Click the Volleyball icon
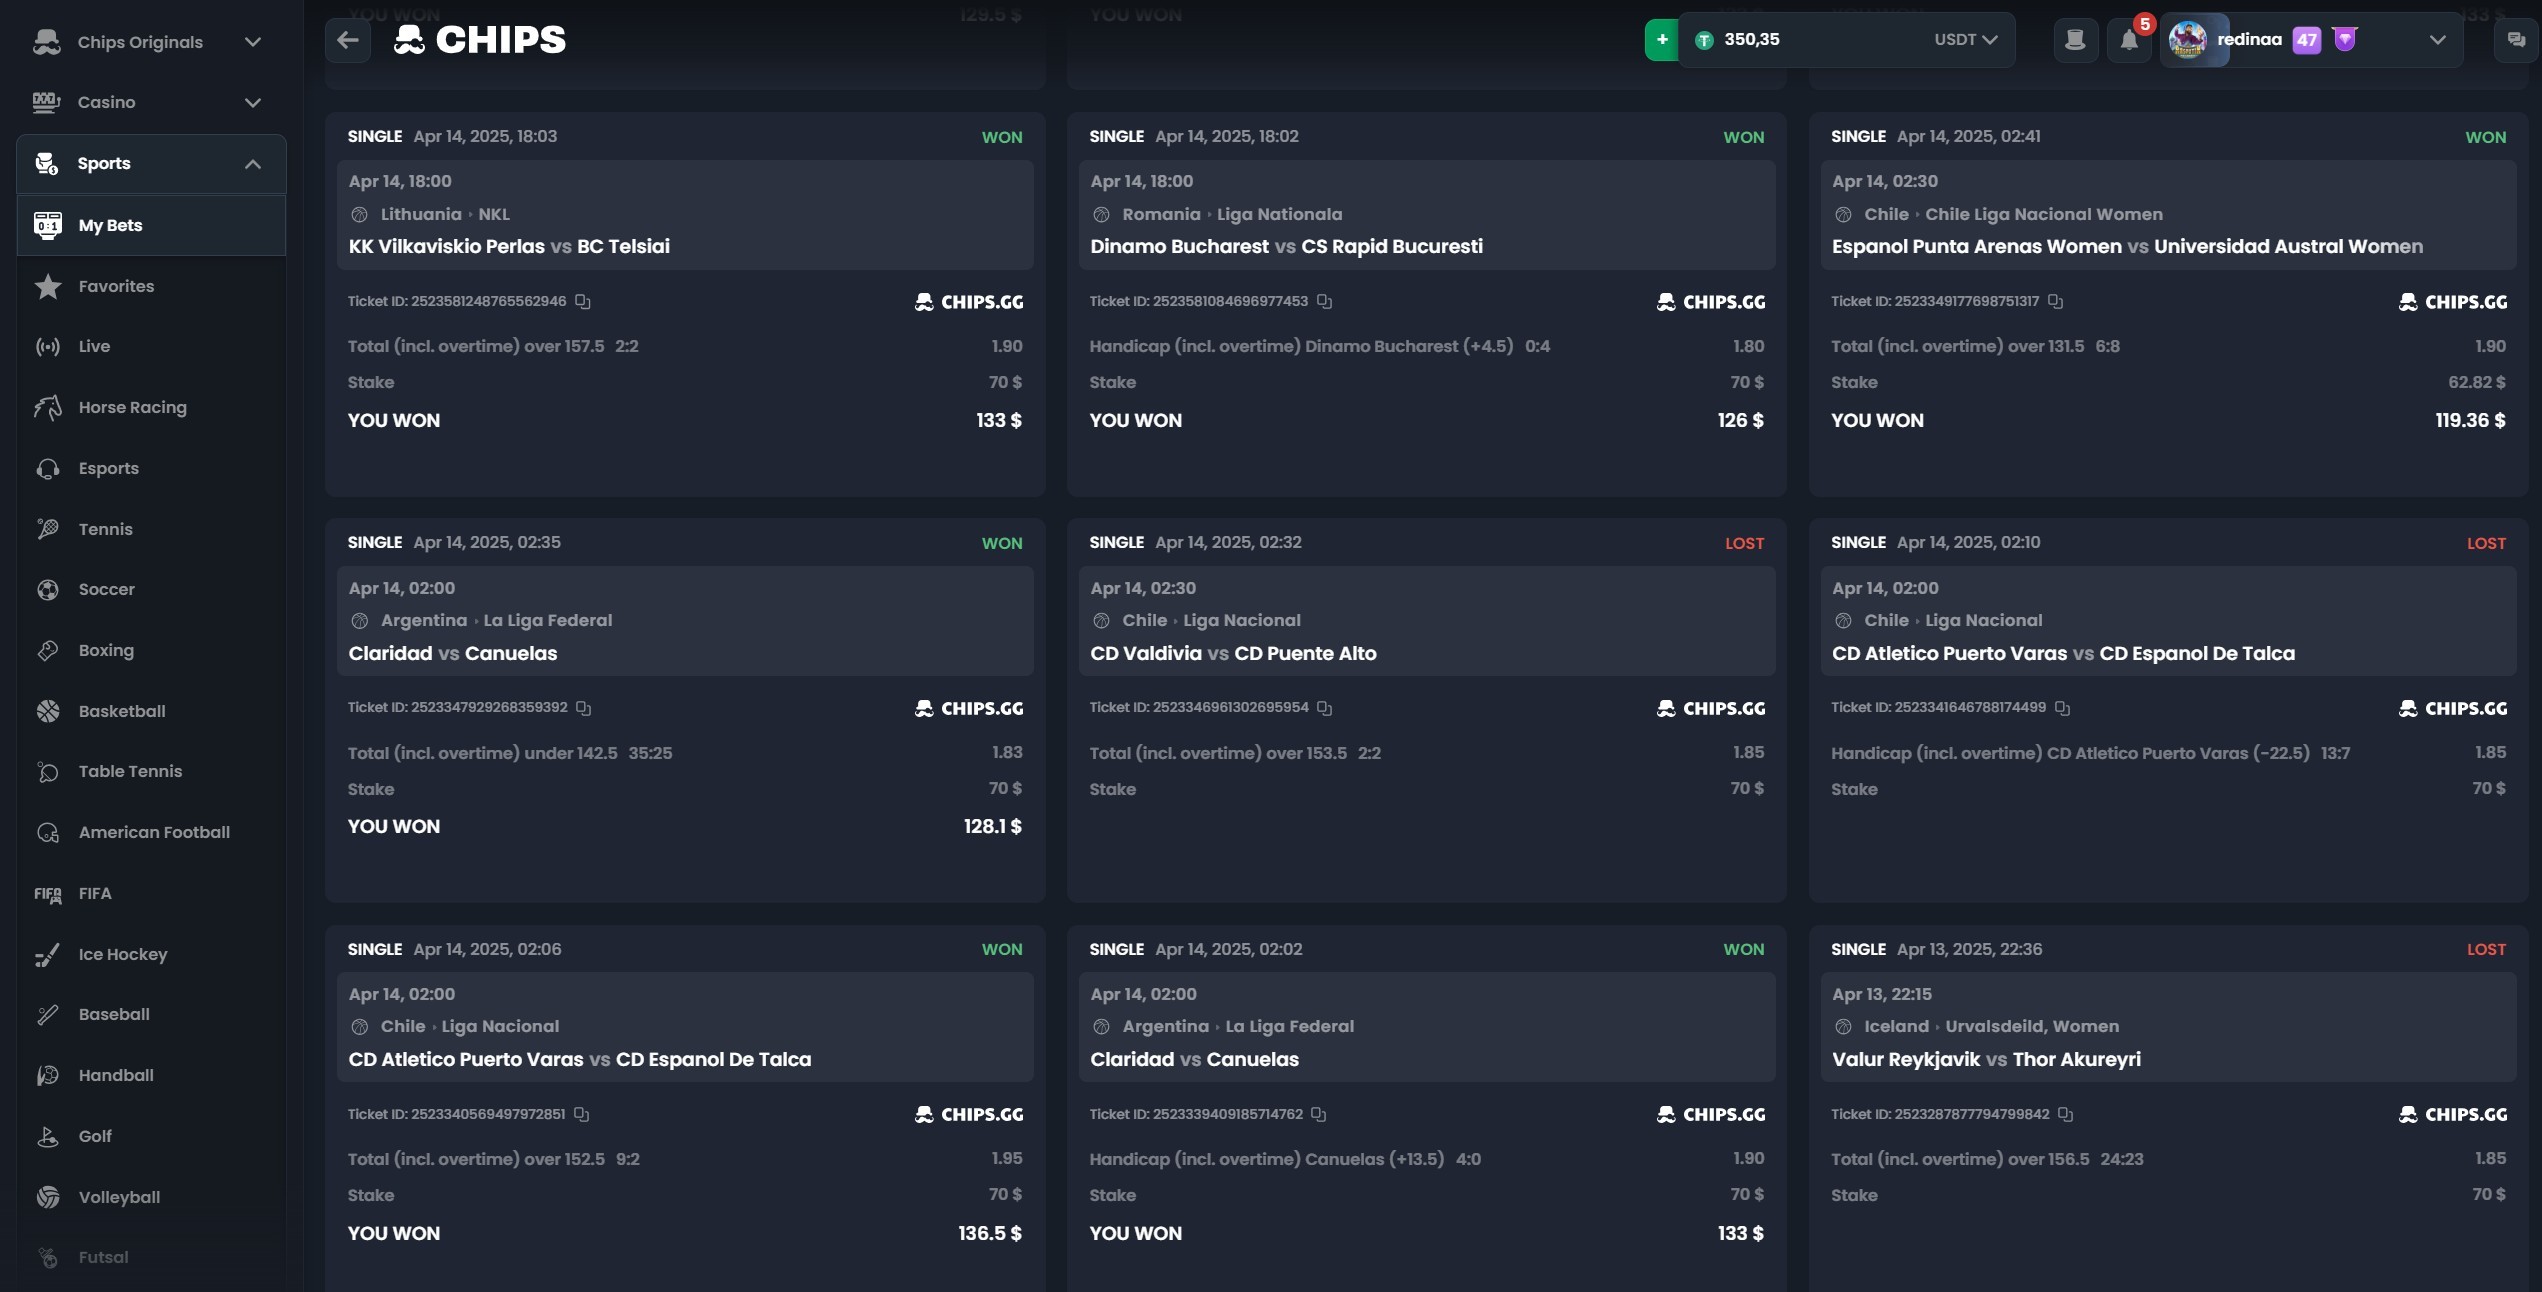Image resolution: width=2542 pixels, height=1292 pixels. 48,1197
